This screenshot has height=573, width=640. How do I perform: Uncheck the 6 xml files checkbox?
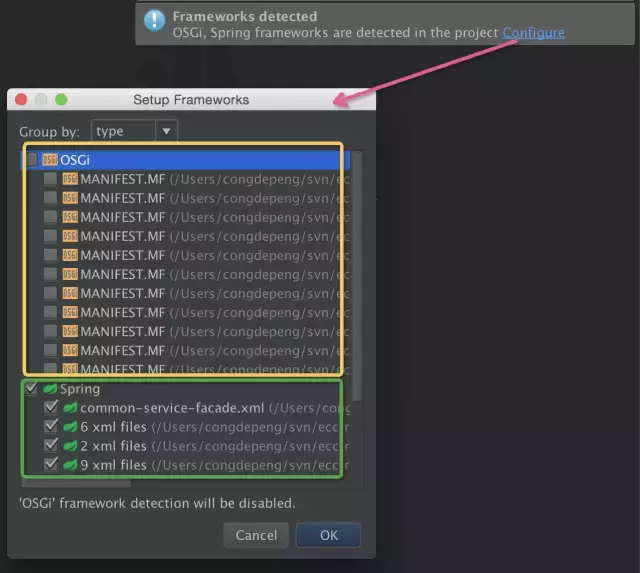(x=51, y=426)
